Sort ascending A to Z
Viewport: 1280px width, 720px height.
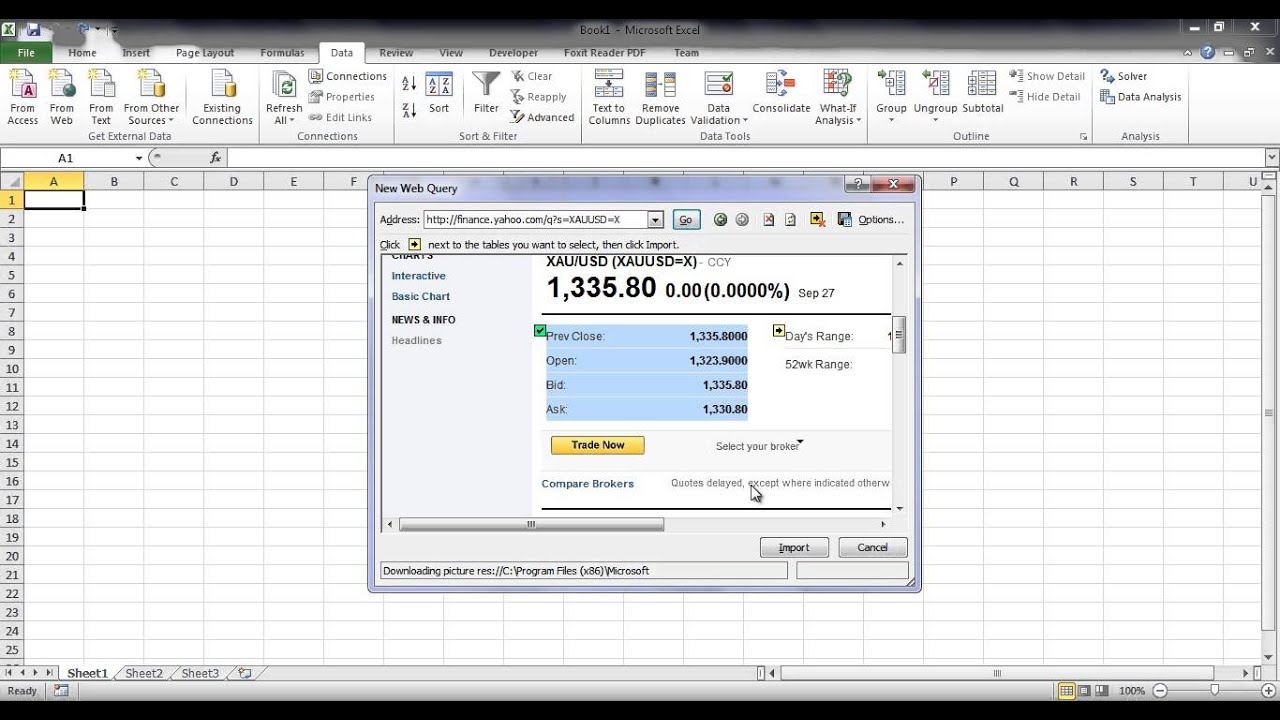pos(409,84)
